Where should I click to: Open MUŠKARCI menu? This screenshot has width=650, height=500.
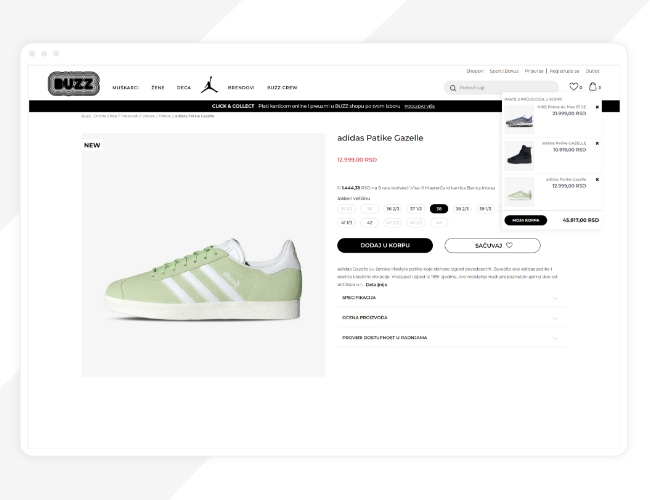point(125,87)
